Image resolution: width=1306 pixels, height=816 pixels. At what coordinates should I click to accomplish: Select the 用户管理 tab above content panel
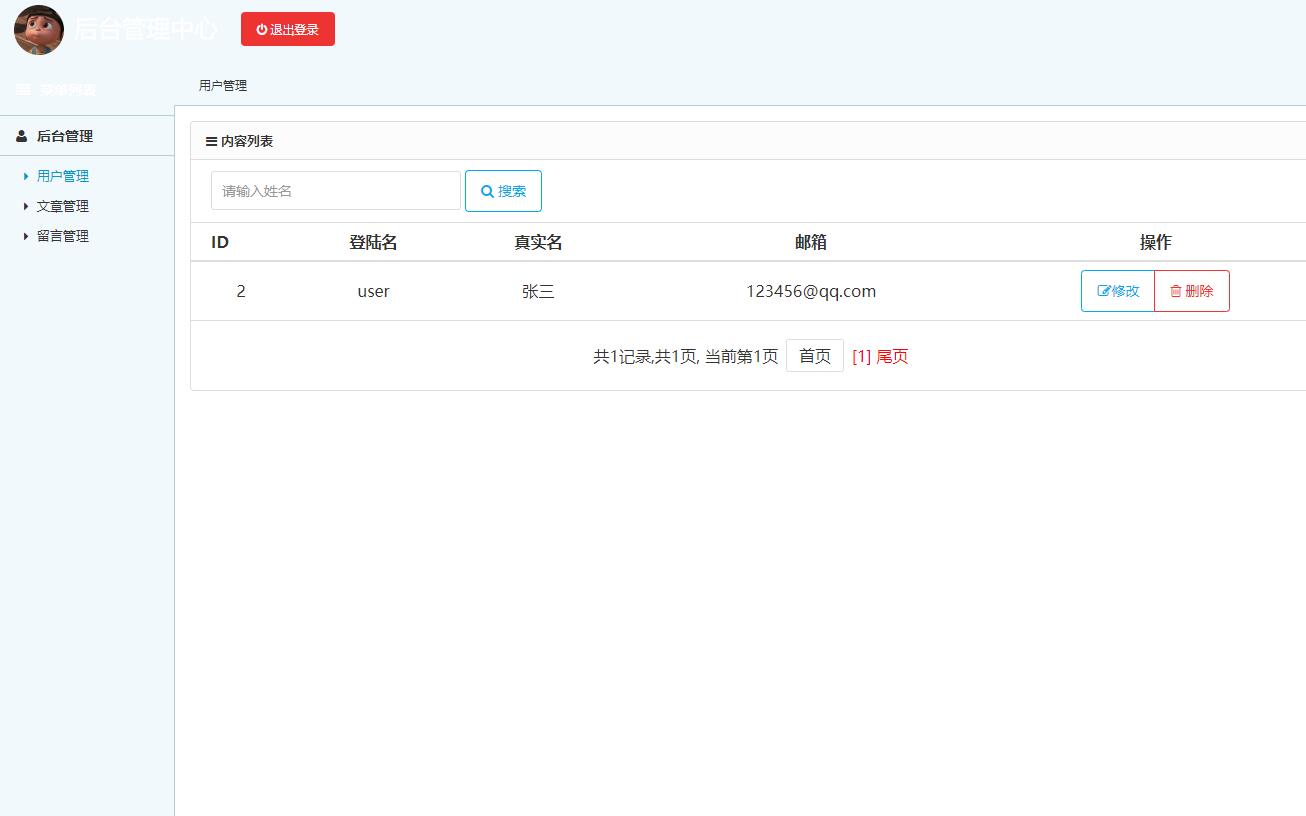tap(223, 86)
